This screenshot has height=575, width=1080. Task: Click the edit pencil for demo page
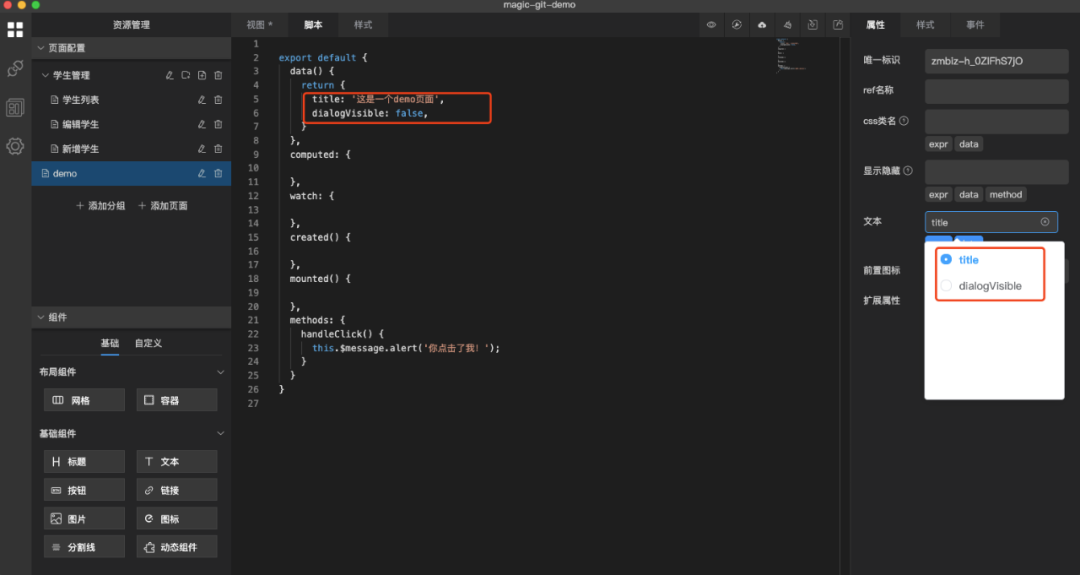(202, 174)
